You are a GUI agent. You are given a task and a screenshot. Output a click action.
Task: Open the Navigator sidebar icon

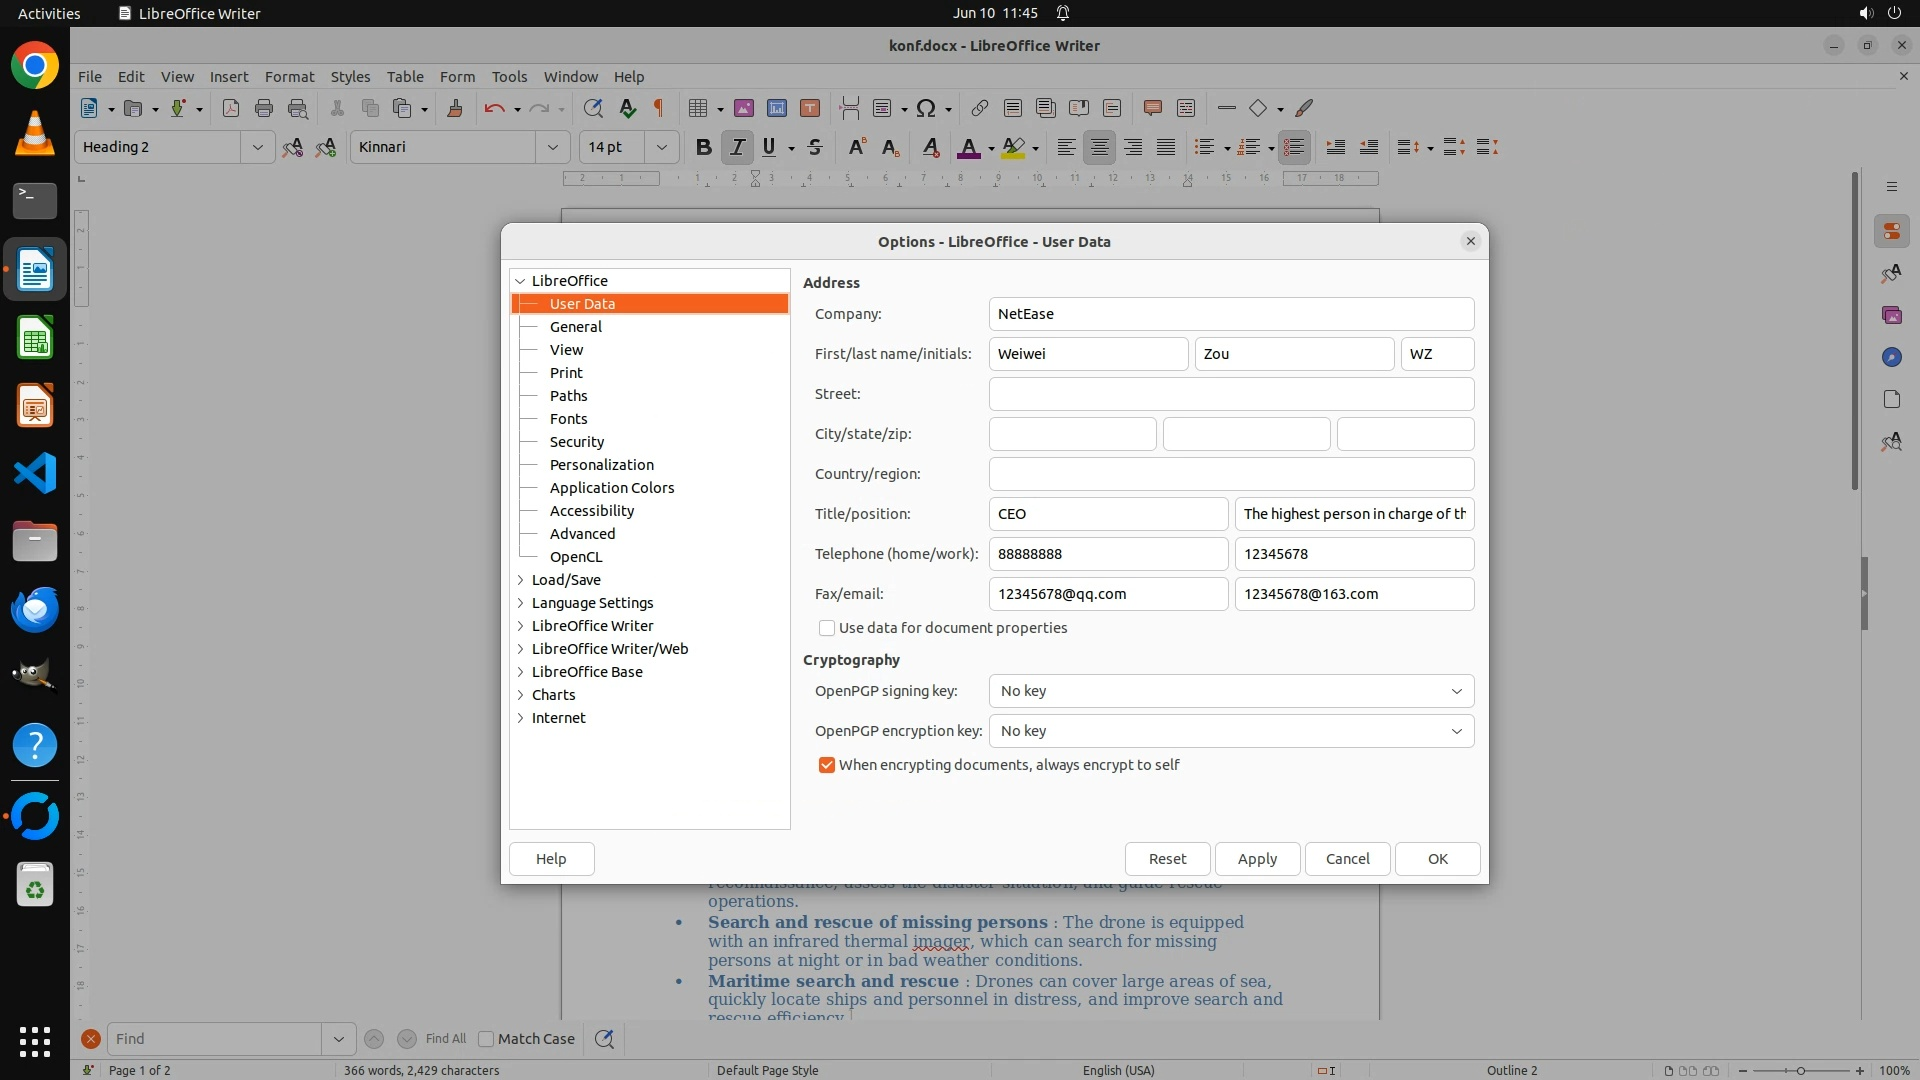(1891, 357)
